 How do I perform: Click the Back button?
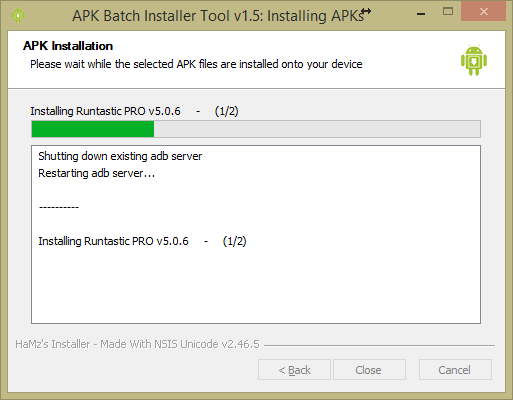click(294, 369)
